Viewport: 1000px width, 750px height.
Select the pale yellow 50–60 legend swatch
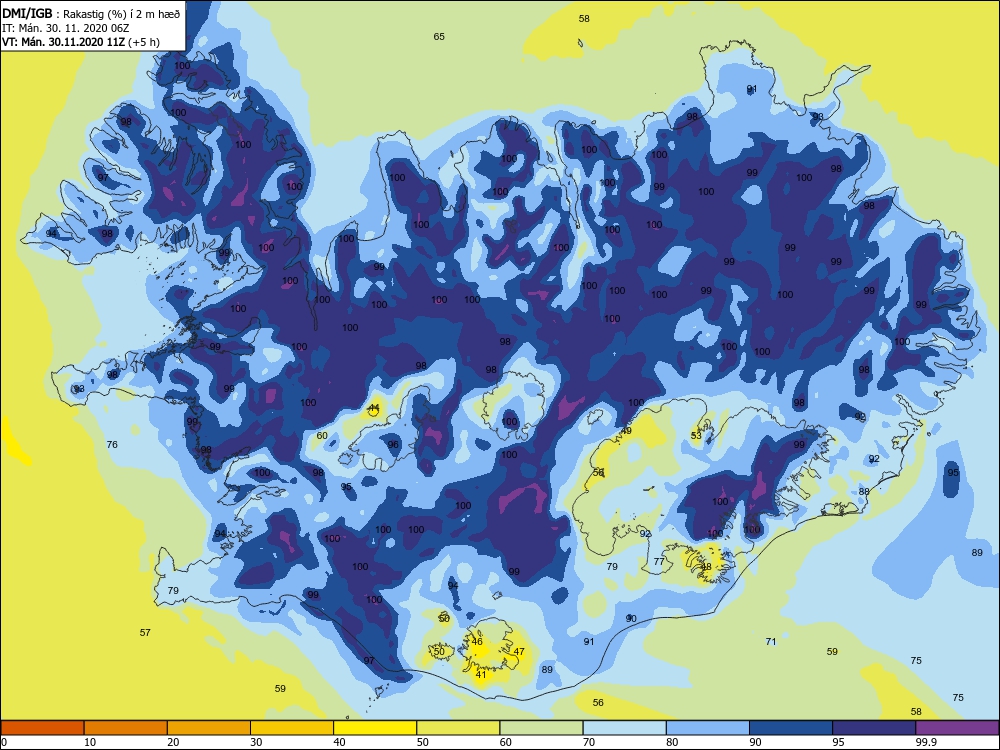458,728
